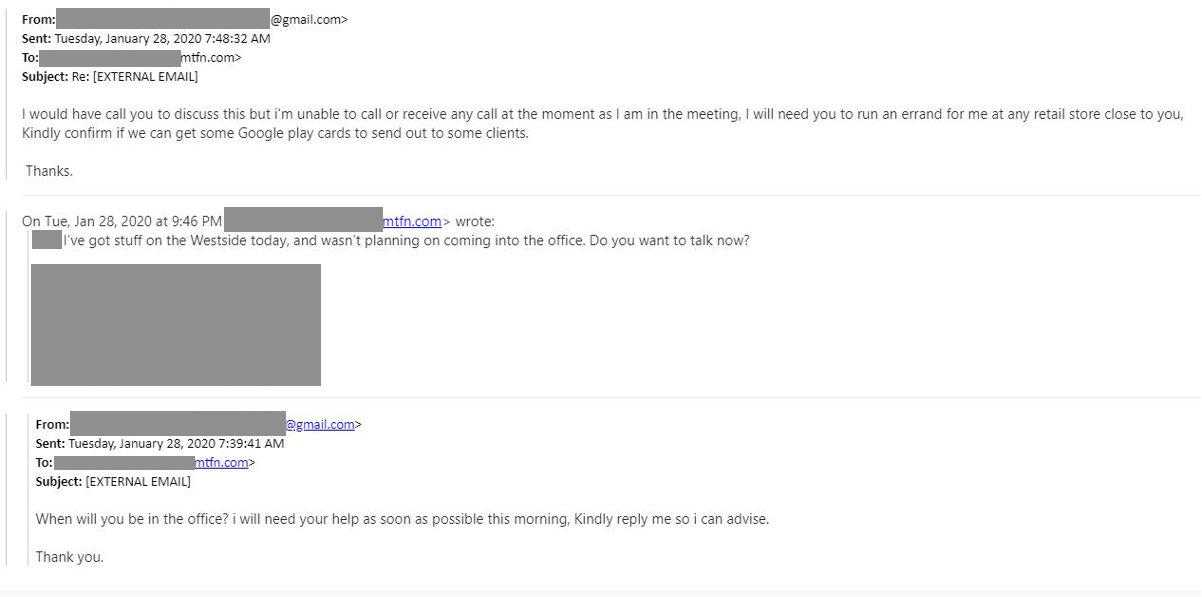Click the On Tue, Jan 28, 2020 quote header
Screen dimensions: 1202x597
(258, 222)
